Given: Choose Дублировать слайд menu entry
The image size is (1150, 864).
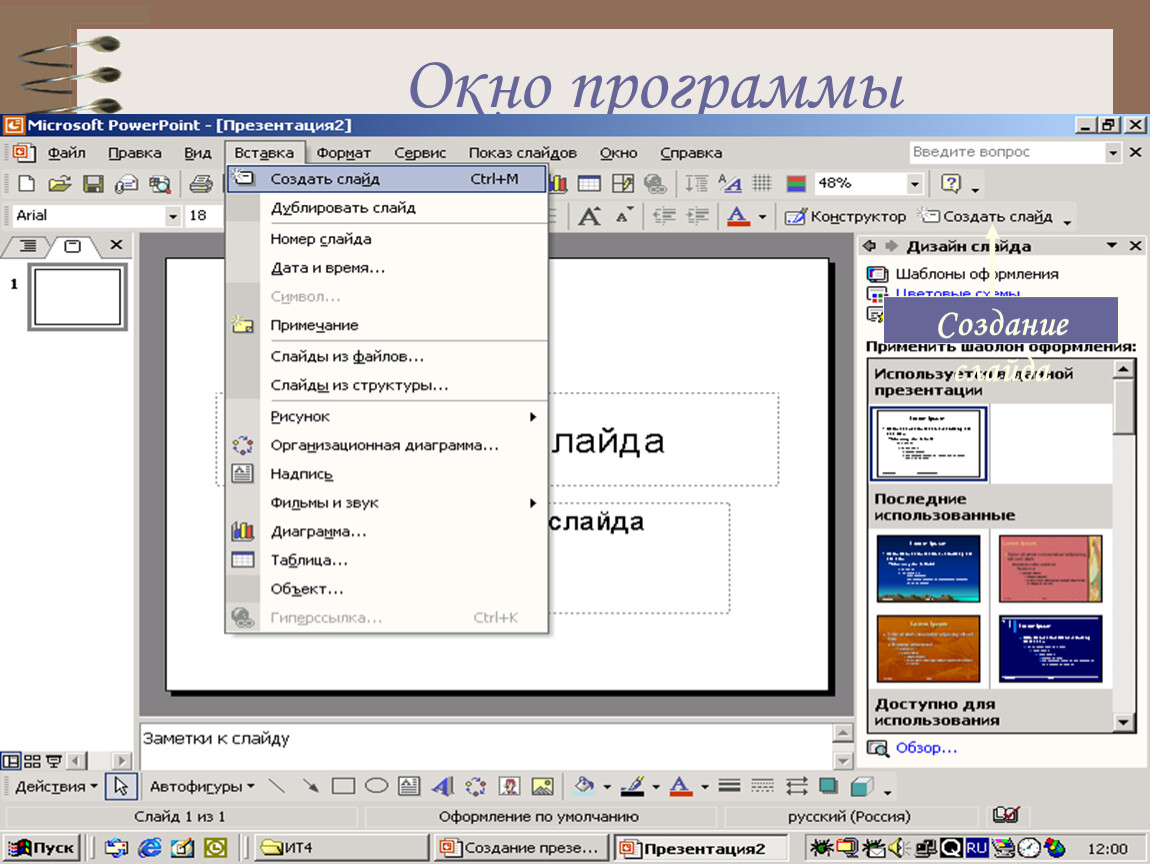Looking at the screenshot, I should (387, 208).
